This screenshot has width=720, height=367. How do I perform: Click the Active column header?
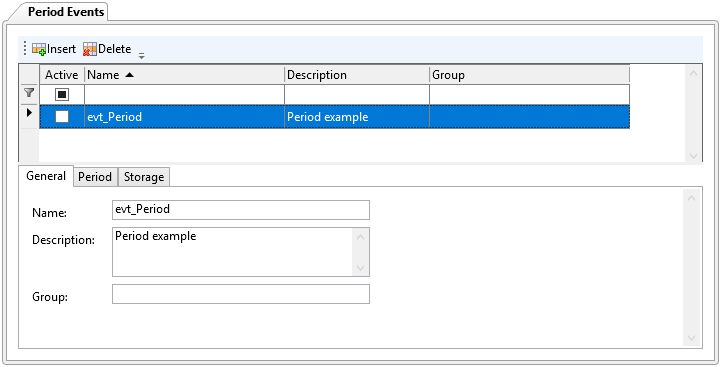pyautogui.click(x=62, y=75)
